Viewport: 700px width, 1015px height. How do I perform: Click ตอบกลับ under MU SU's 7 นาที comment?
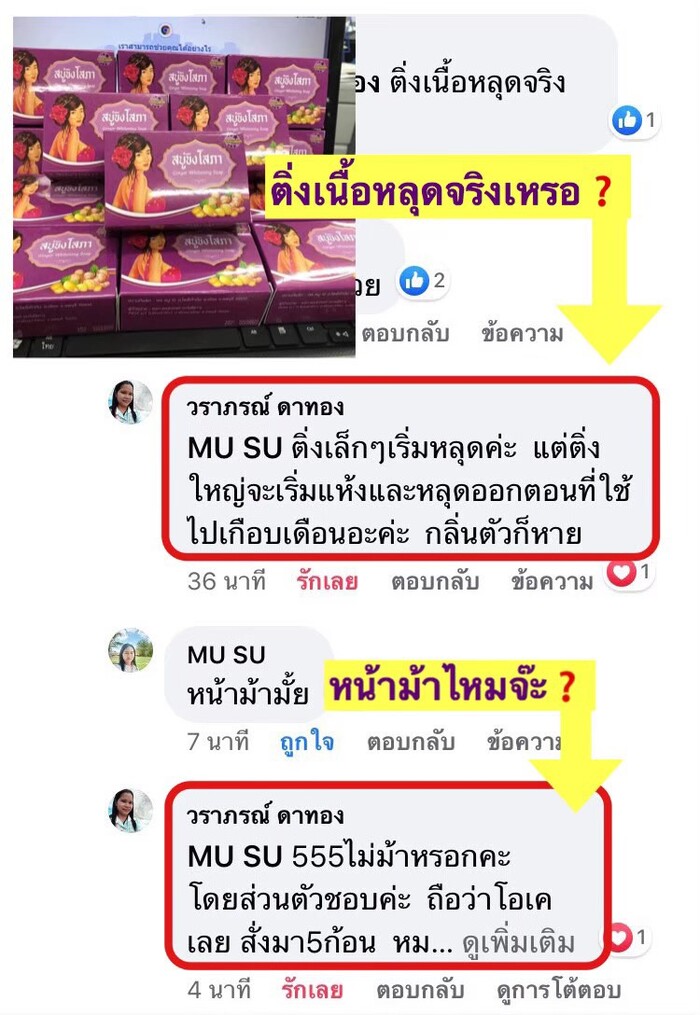coord(411,741)
